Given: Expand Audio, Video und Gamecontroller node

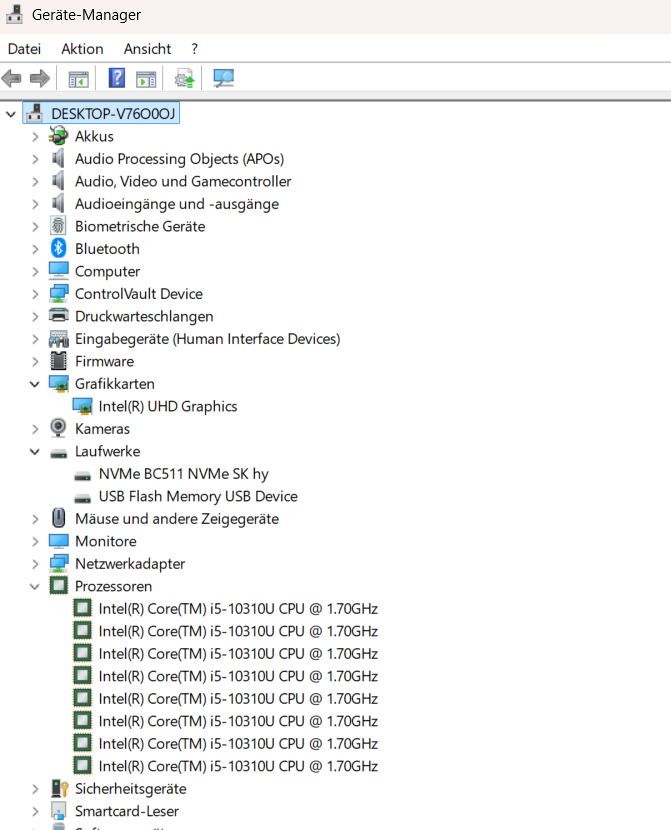Looking at the screenshot, I should pyautogui.click(x=35, y=182).
